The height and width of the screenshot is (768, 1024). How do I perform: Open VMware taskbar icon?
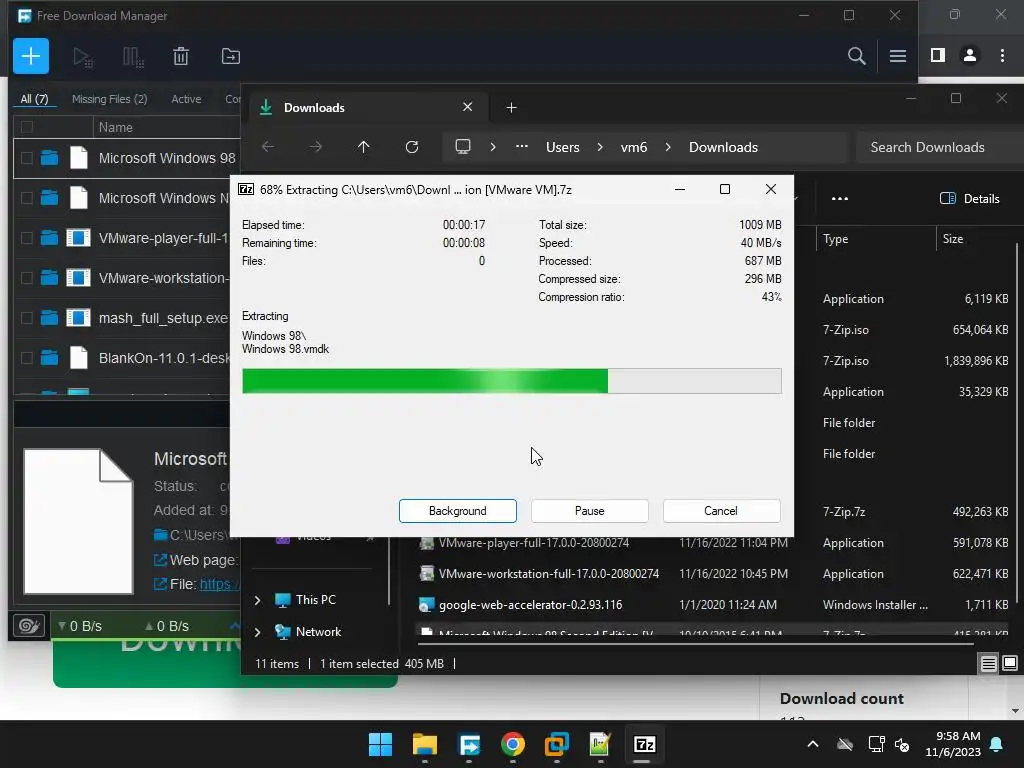[556, 744]
